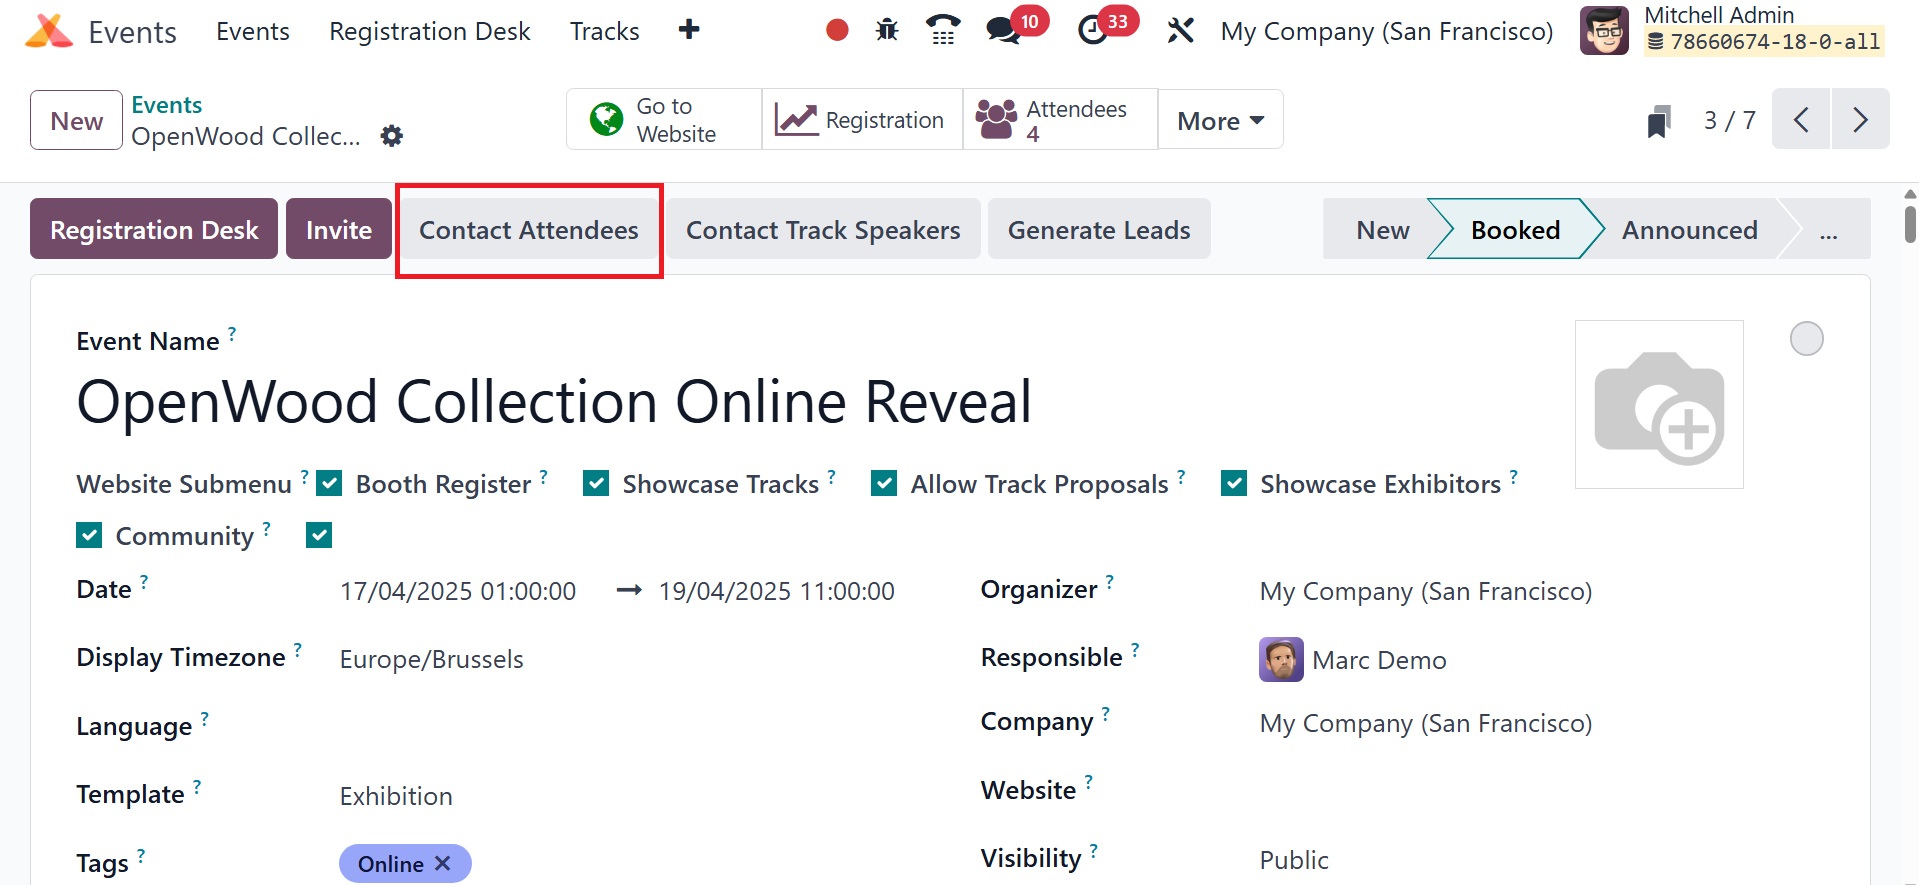Open the Organizer field dropdown
The width and height of the screenshot is (1919, 885).
(1541, 592)
